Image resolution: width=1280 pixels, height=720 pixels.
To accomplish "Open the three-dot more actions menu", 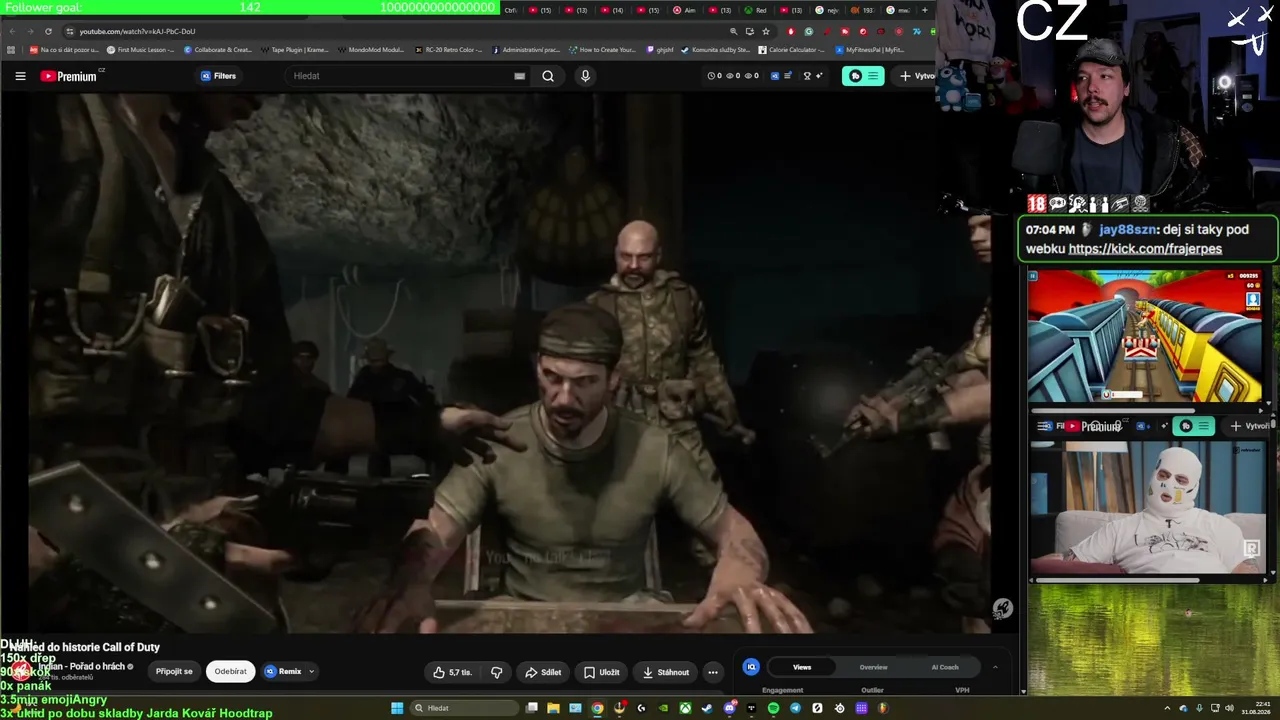I will (x=713, y=672).
